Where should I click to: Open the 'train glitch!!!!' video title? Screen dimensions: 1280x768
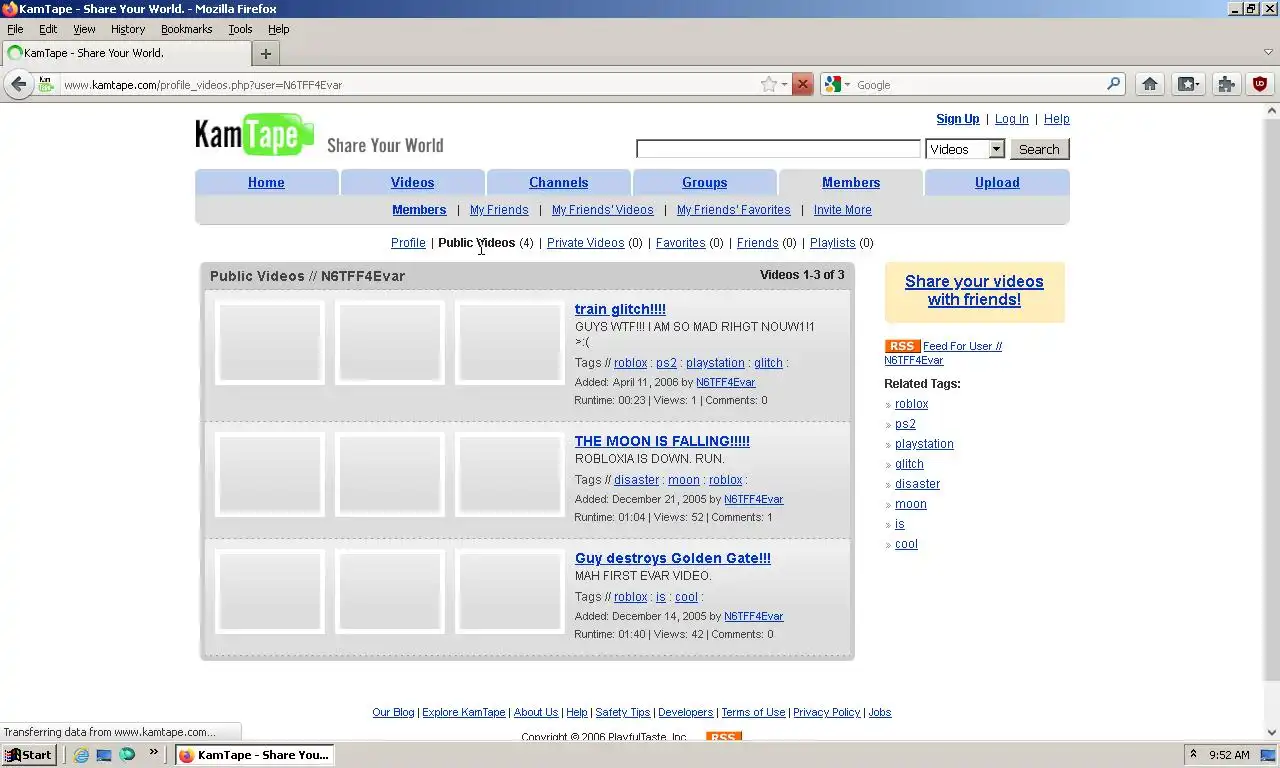620,309
